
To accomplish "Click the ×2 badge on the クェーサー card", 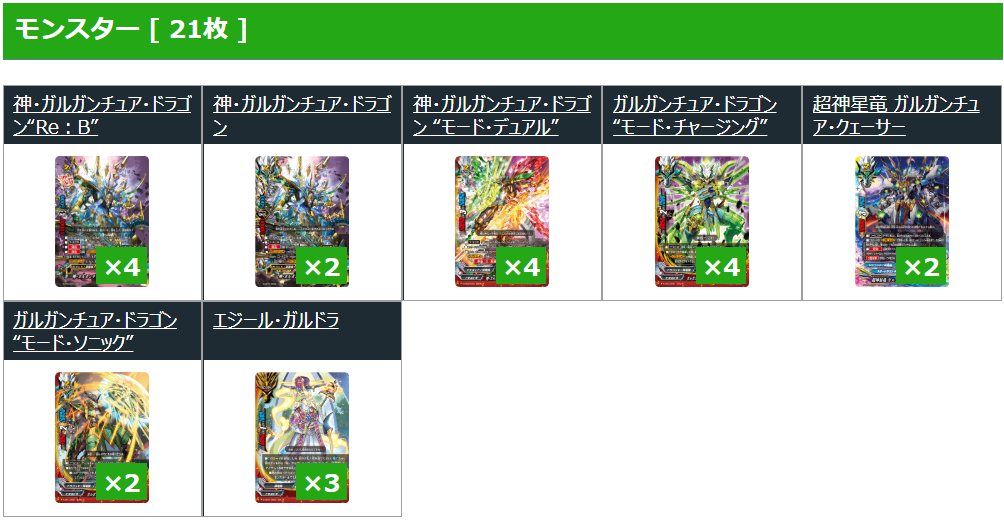I will pyautogui.click(x=922, y=266).
